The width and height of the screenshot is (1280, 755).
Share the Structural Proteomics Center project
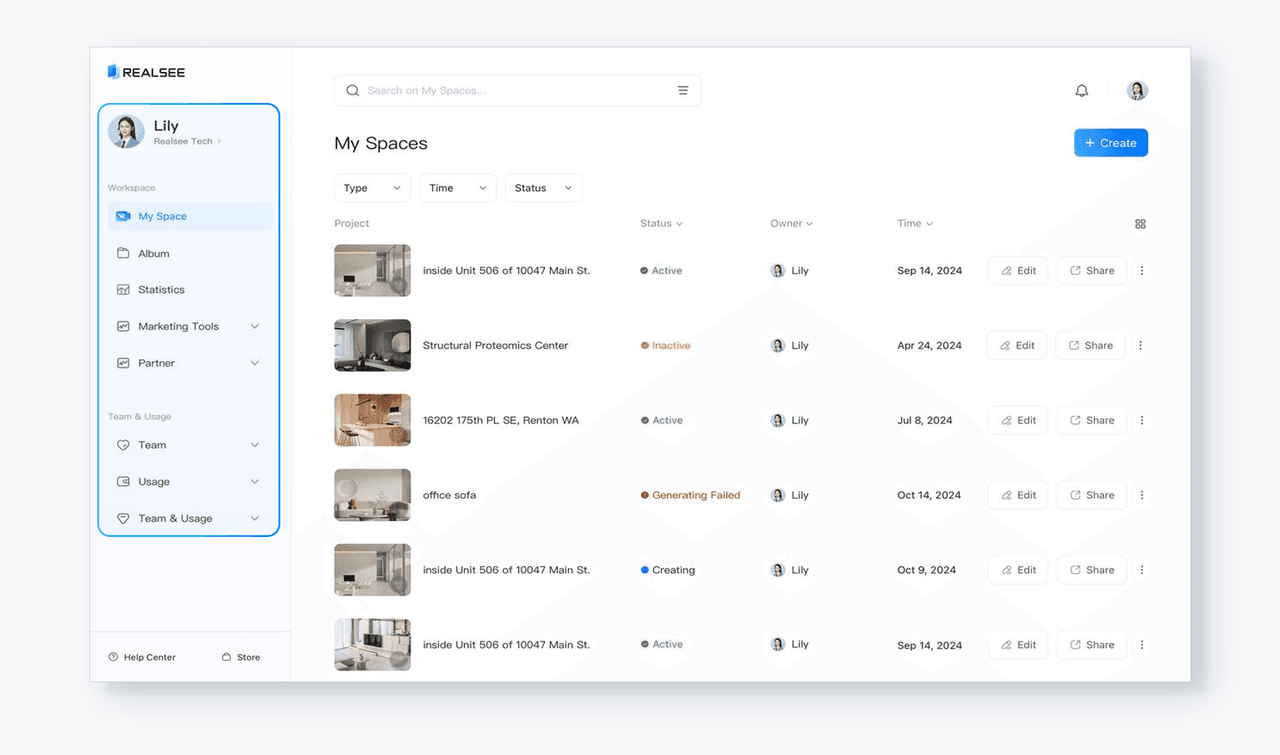[x=1090, y=345]
